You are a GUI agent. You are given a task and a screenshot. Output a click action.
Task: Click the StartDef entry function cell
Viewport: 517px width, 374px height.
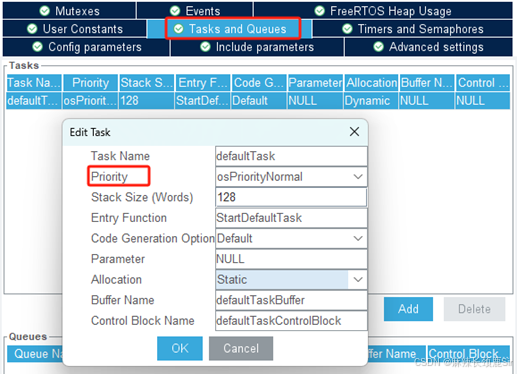tap(203, 101)
